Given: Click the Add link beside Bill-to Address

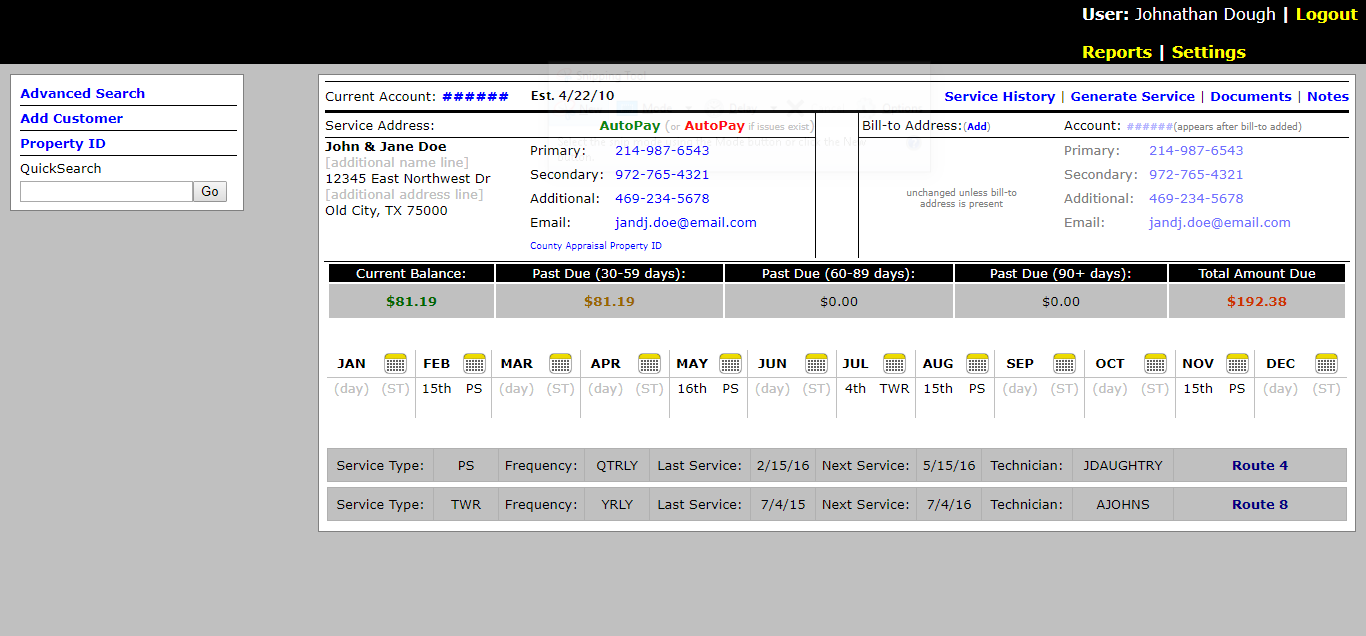Looking at the screenshot, I should click(x=977, y=127).
